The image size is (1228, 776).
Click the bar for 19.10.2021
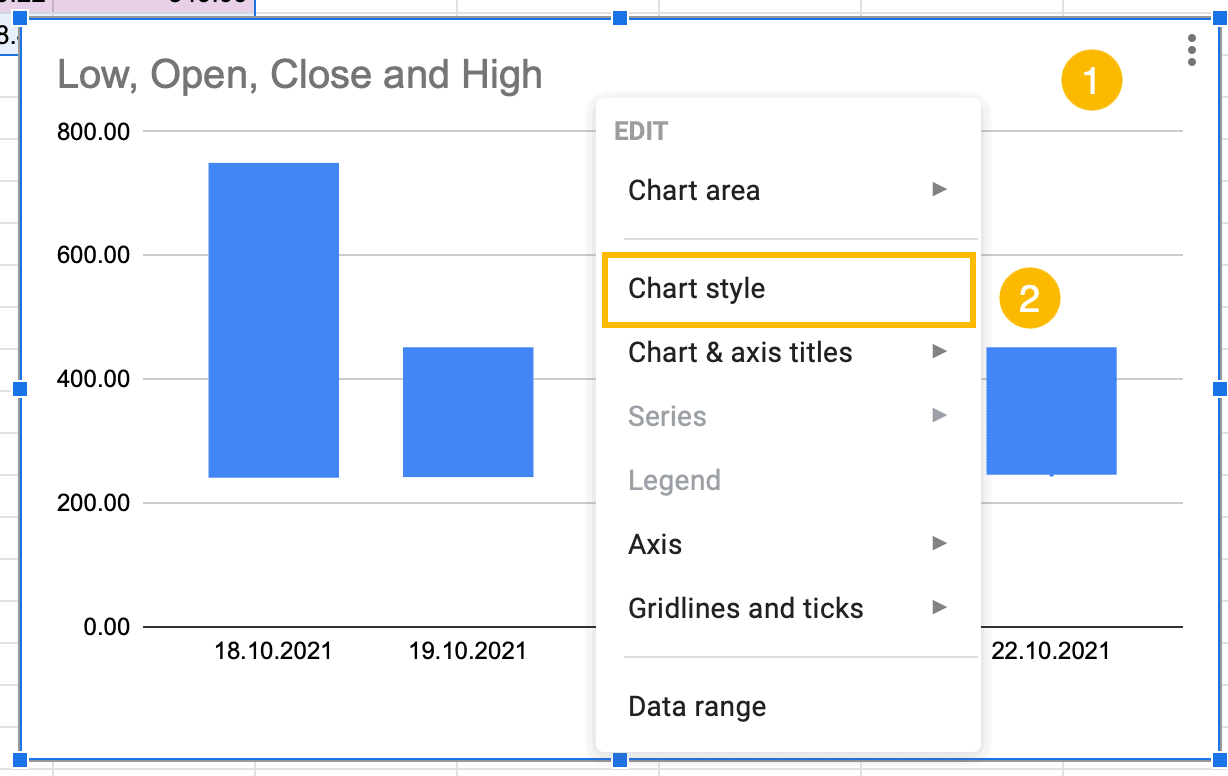point(468,410)
